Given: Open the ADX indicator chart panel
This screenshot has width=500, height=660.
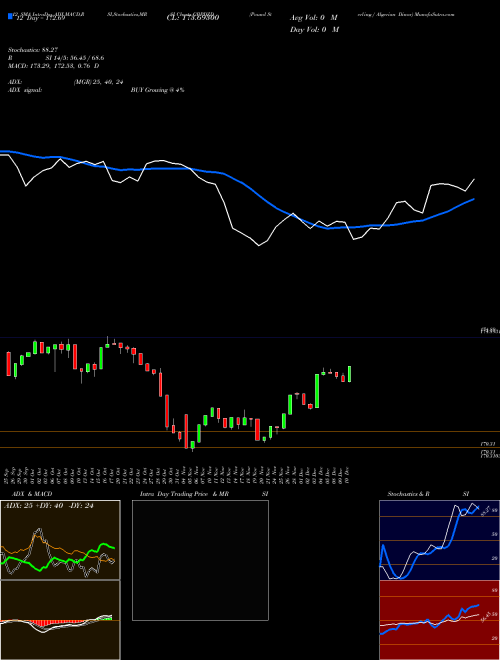Looking at the screenshot, I should tap(60, 540).
